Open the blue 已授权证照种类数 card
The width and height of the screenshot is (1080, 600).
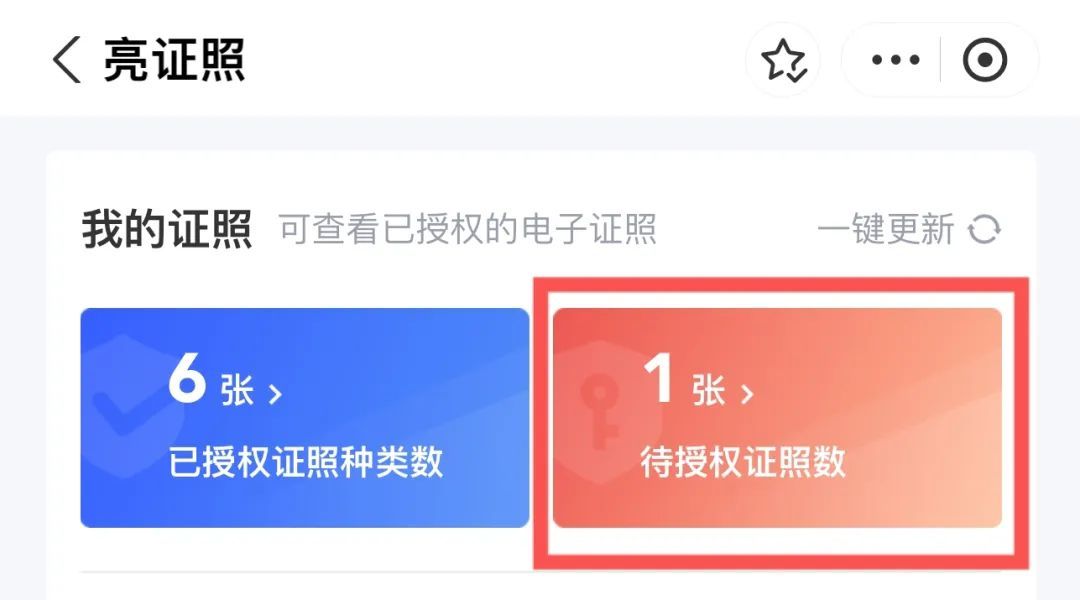305,418
